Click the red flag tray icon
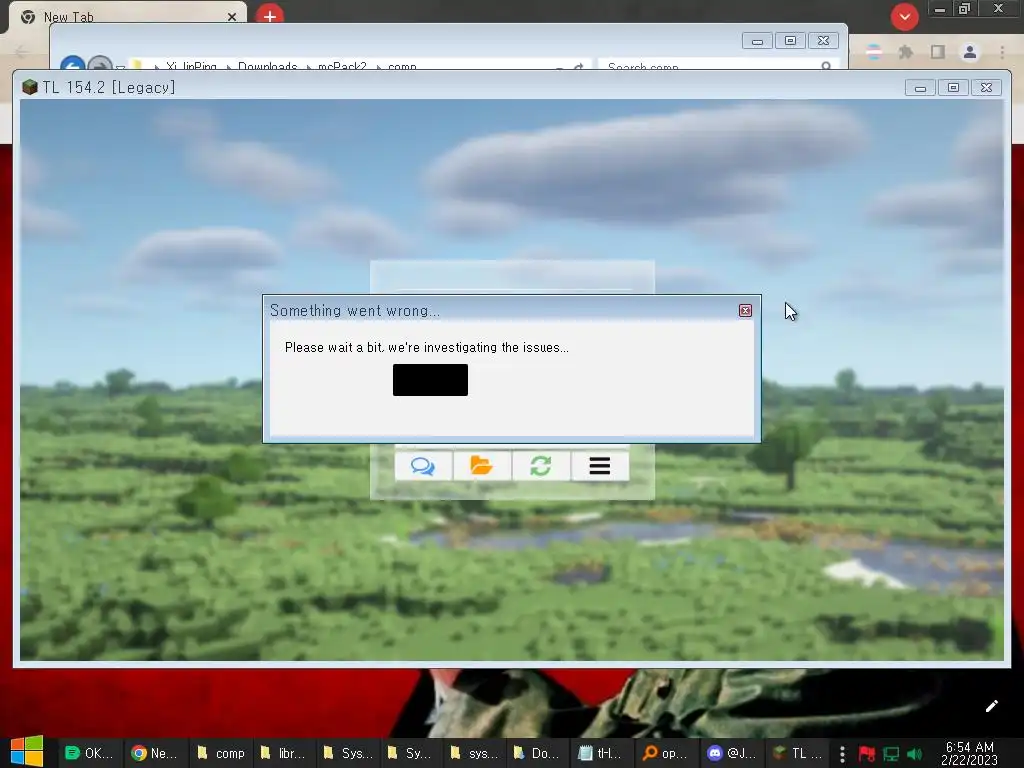 click(x=867, y=754)
